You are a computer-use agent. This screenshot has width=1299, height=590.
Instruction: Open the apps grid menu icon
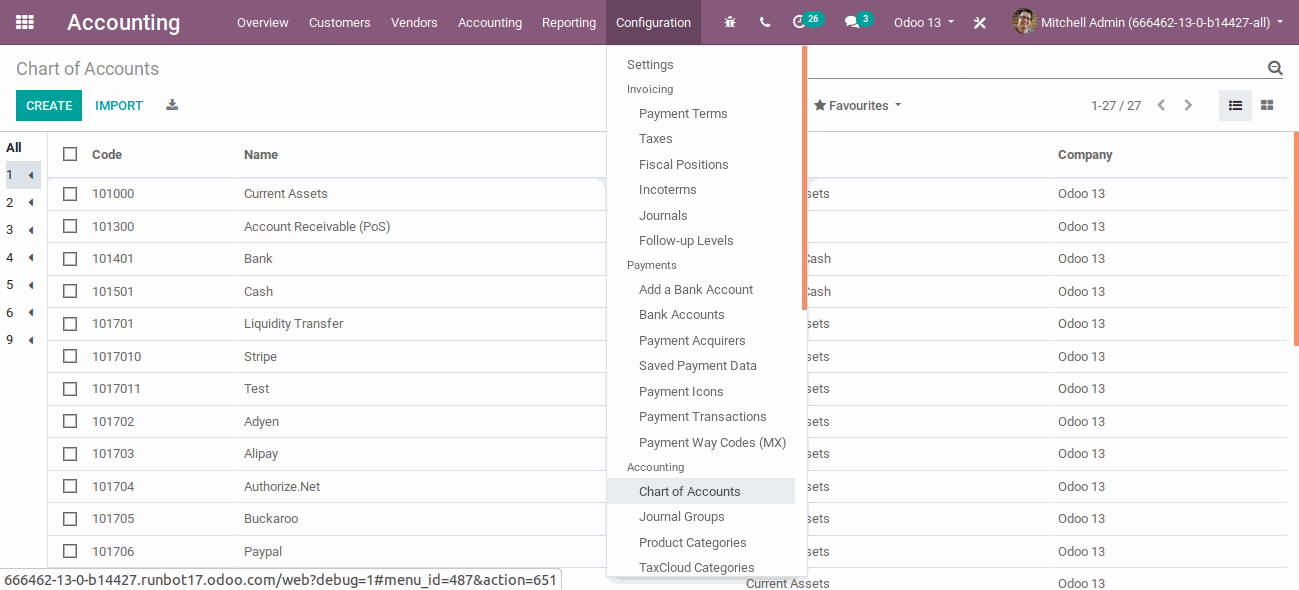[x=25, y=22]
